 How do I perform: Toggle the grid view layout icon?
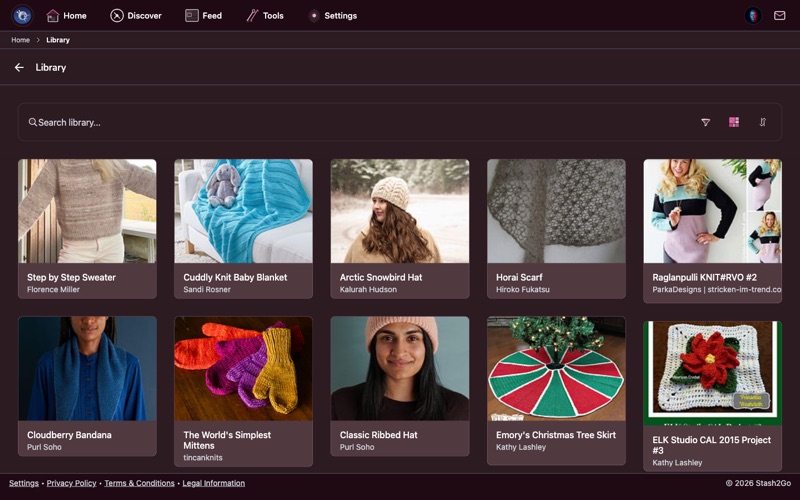[x=734, y=122]
